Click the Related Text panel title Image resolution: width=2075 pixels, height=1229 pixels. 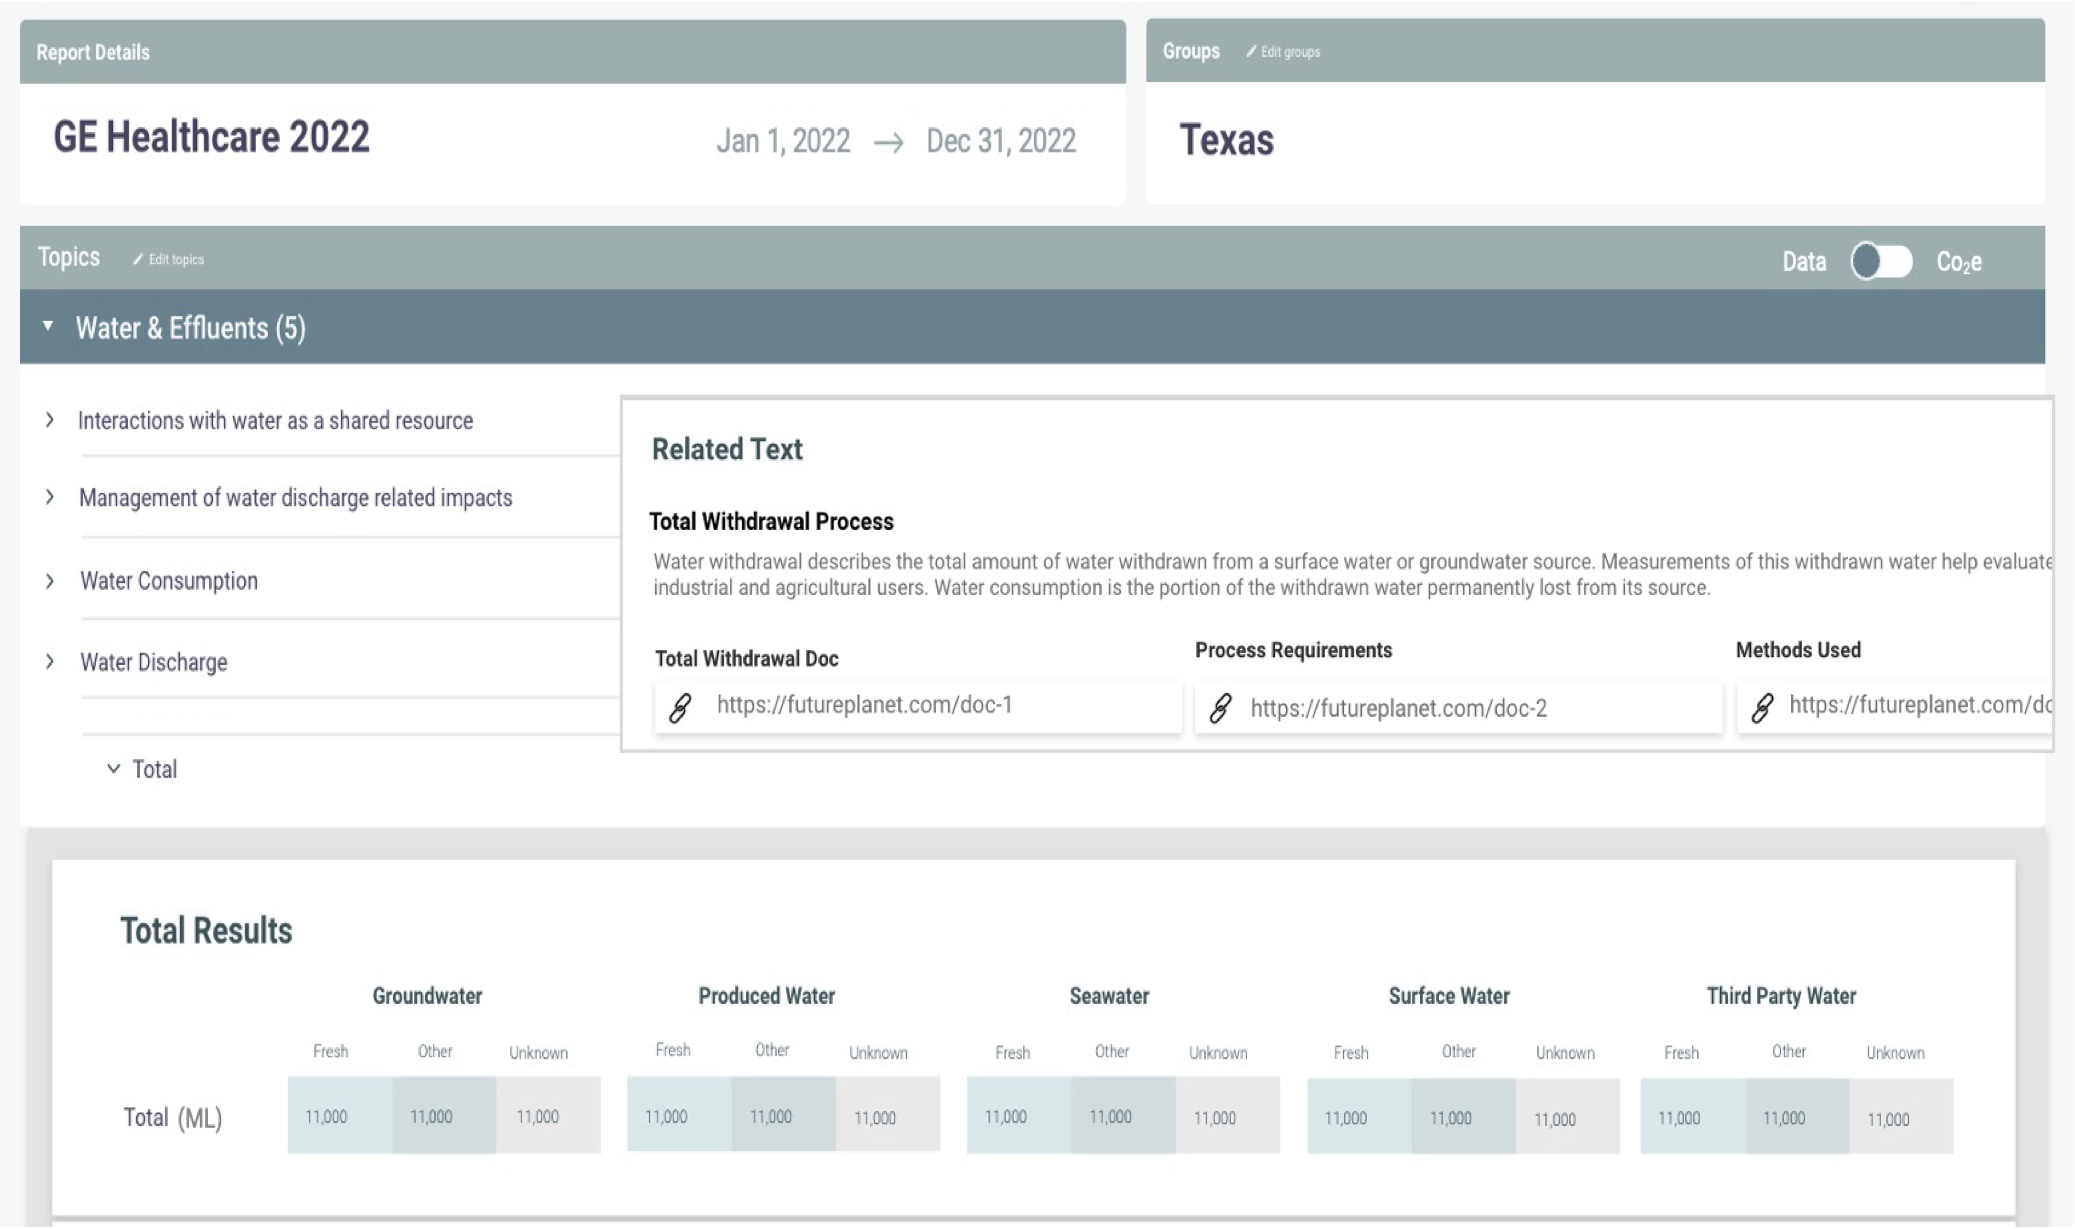727,450
